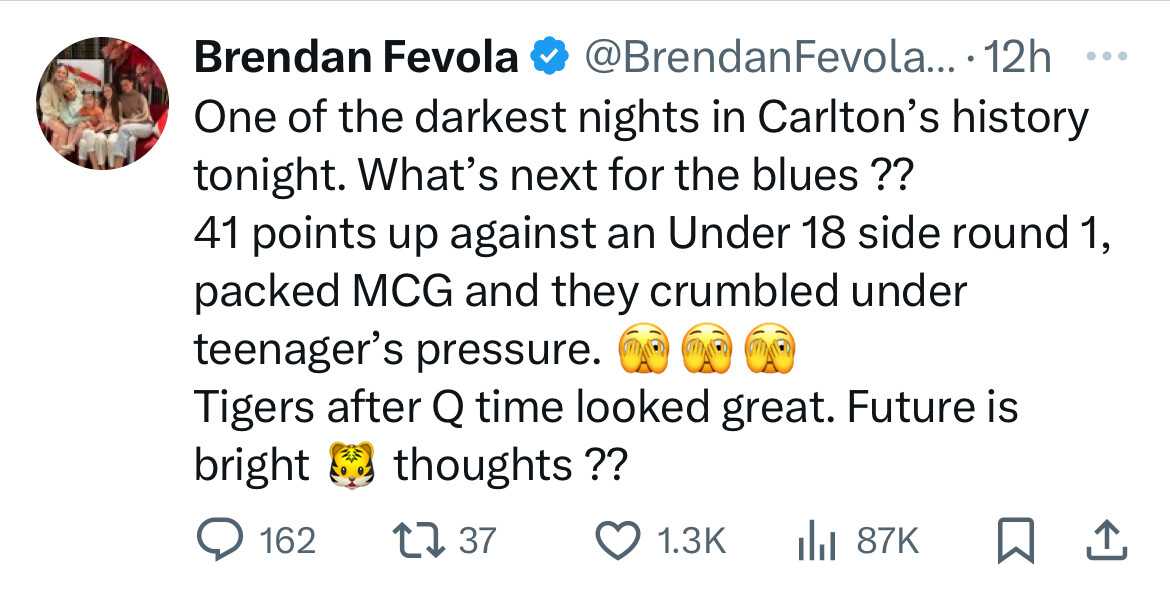Open Brendan Fevola's profile picture
Screen dimensions: 1170x591
[103, 103]
